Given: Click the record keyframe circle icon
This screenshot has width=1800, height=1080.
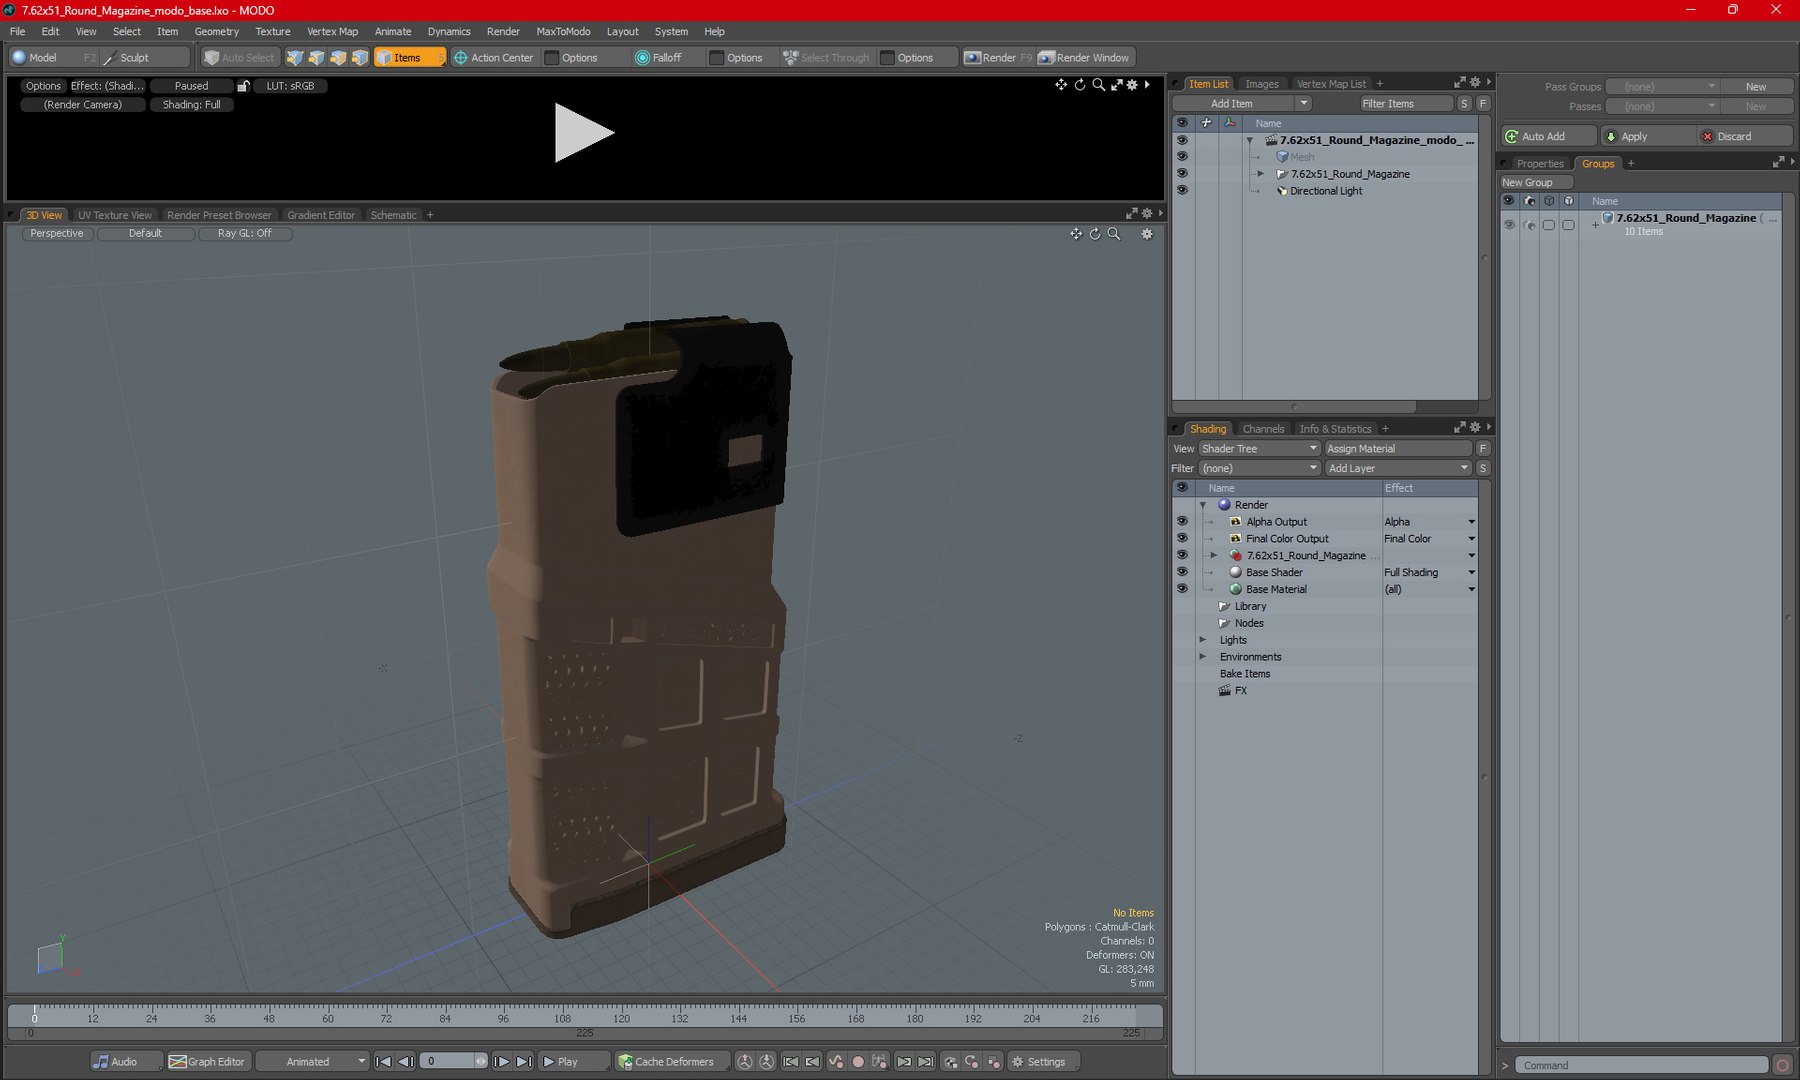Looking at the screenshot, I should 857,1062.
